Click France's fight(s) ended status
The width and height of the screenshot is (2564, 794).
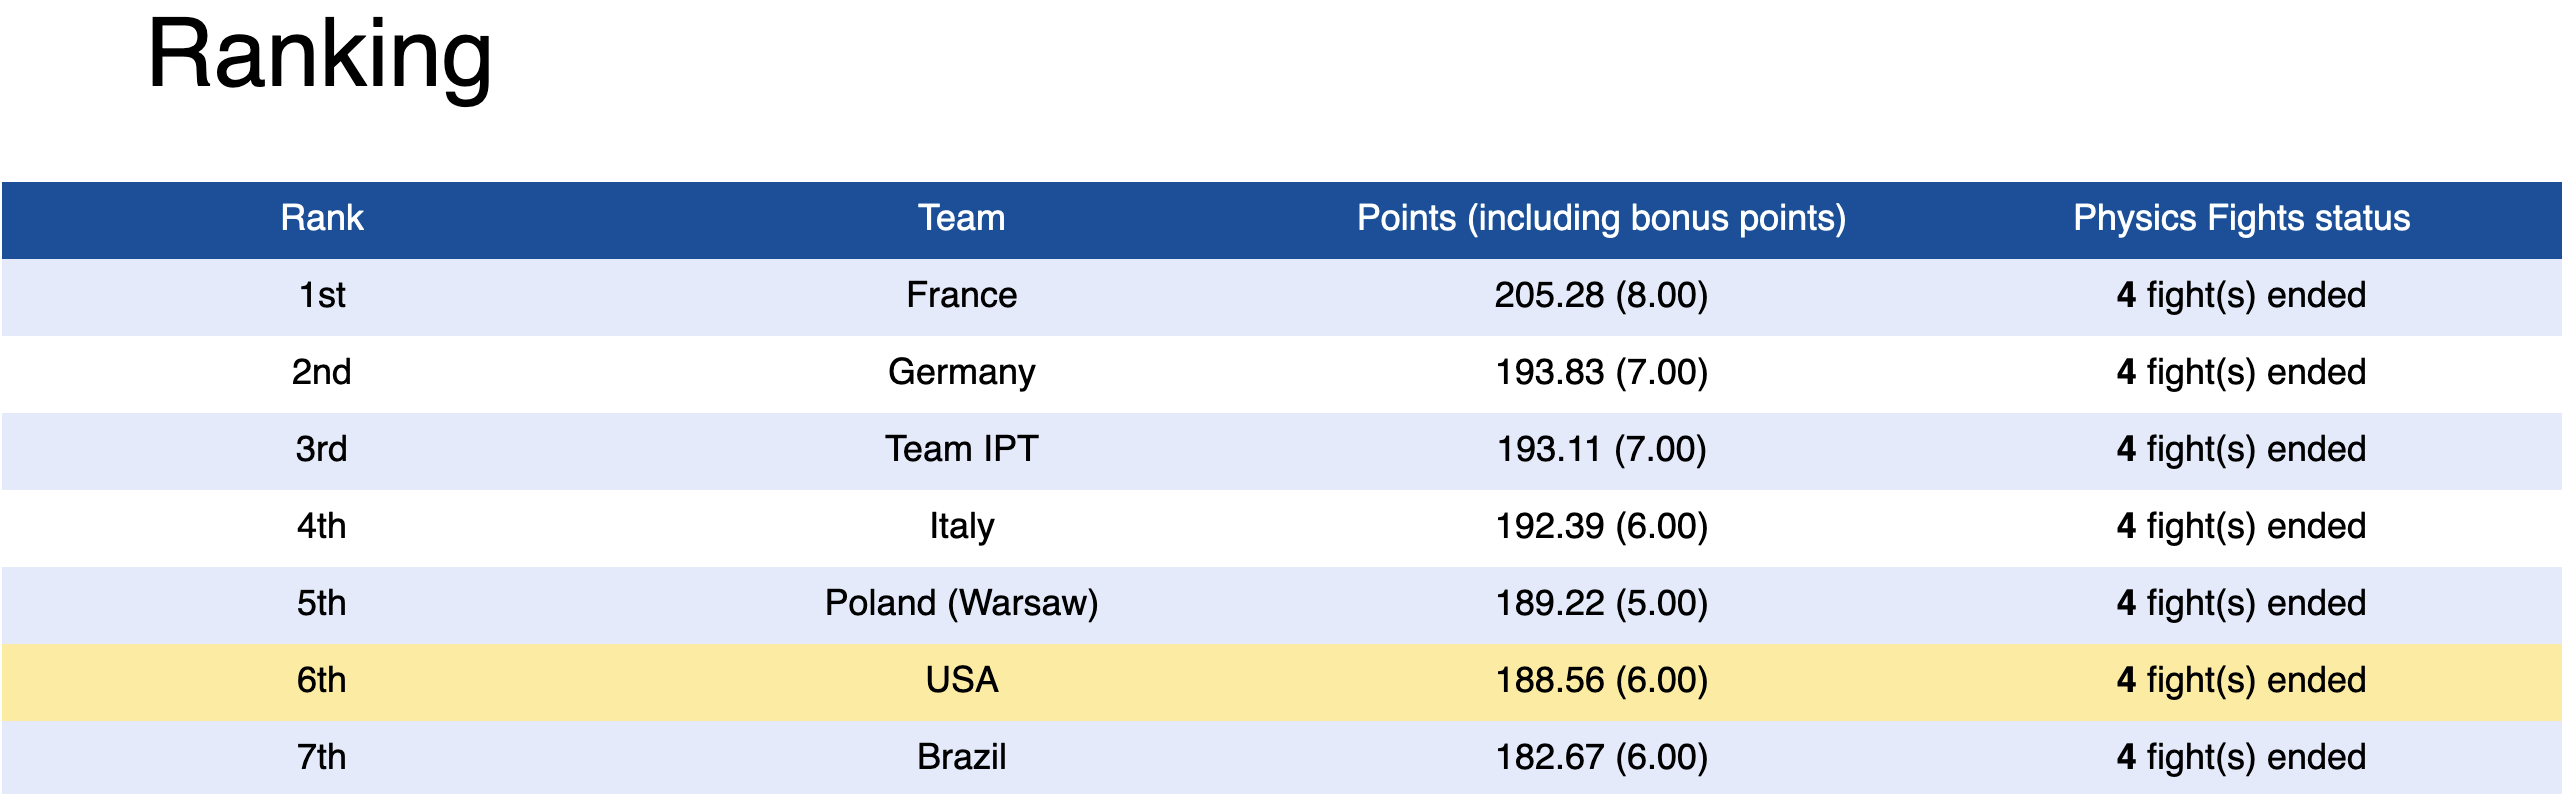coord(2241,295)
